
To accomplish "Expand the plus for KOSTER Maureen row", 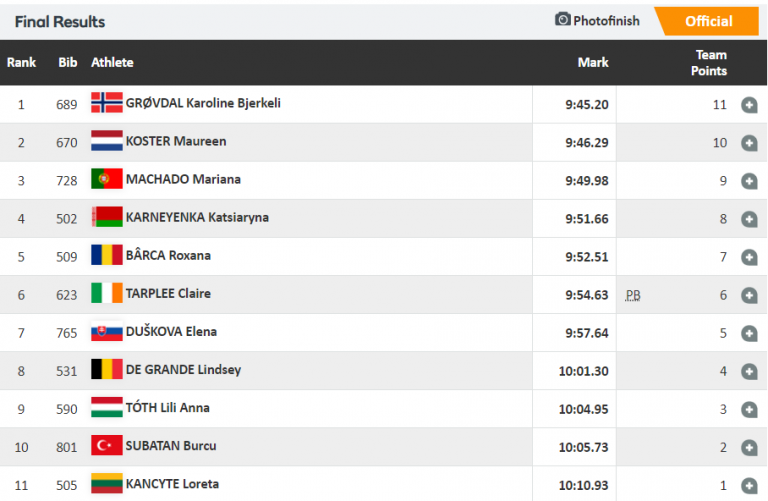I will tap(749, 142).
